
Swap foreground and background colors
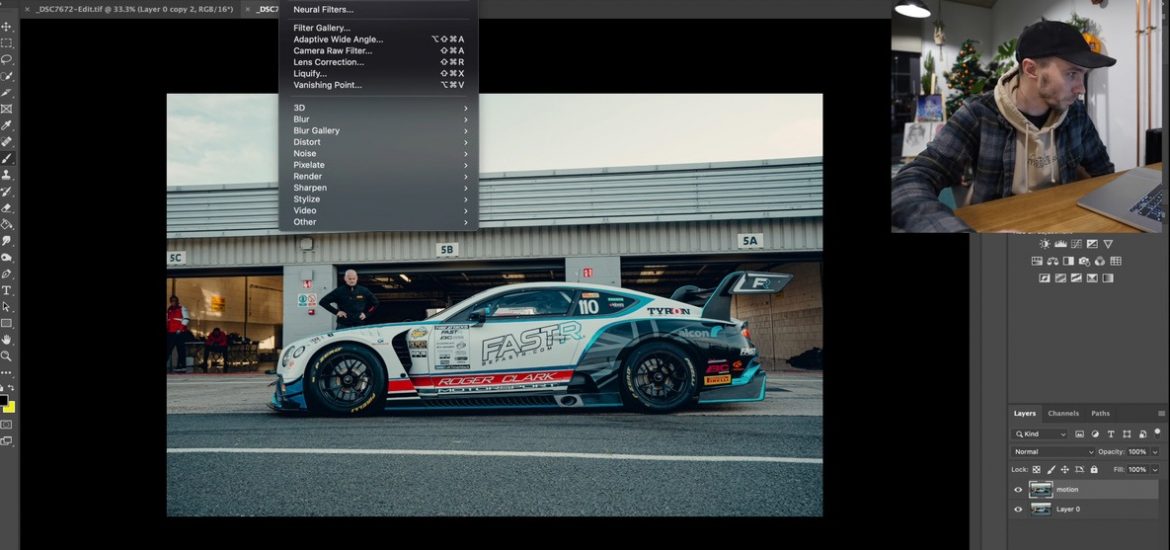point(10,387)
